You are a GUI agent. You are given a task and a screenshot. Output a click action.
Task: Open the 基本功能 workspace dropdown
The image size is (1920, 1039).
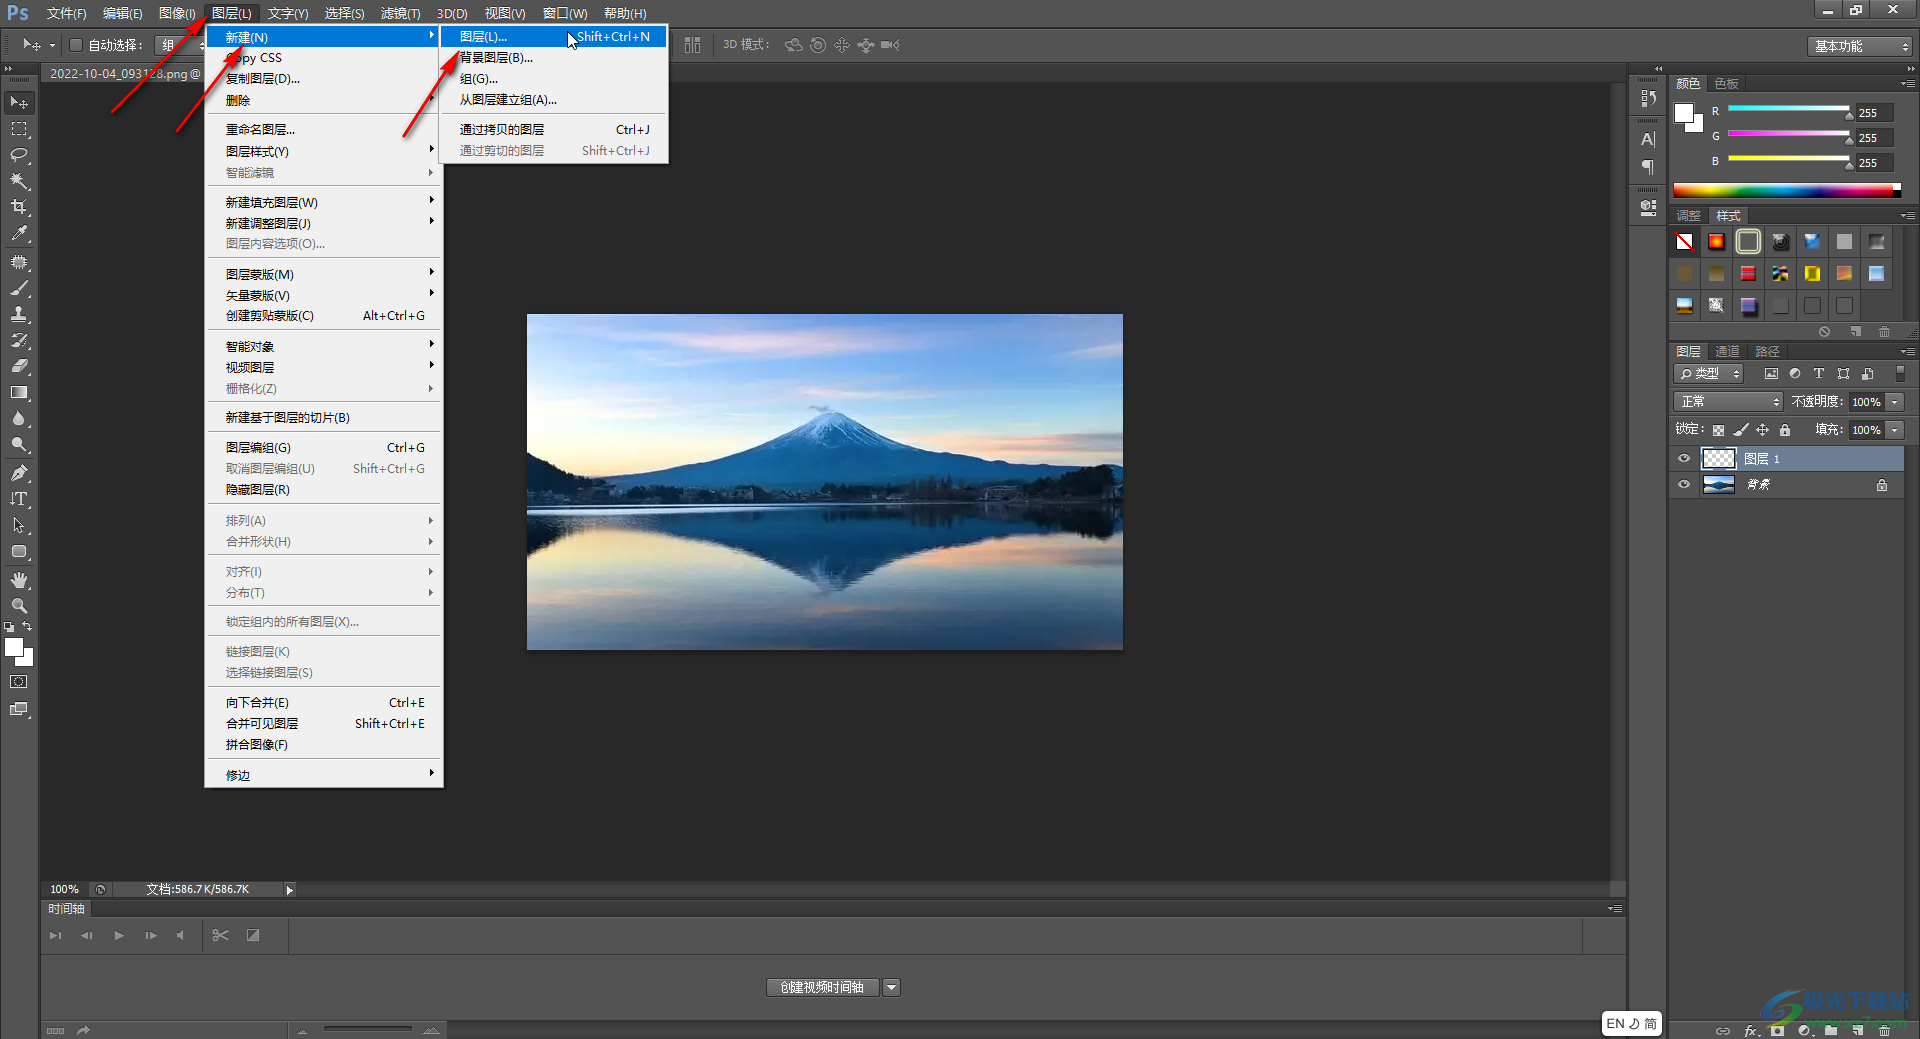[1860, 46]
